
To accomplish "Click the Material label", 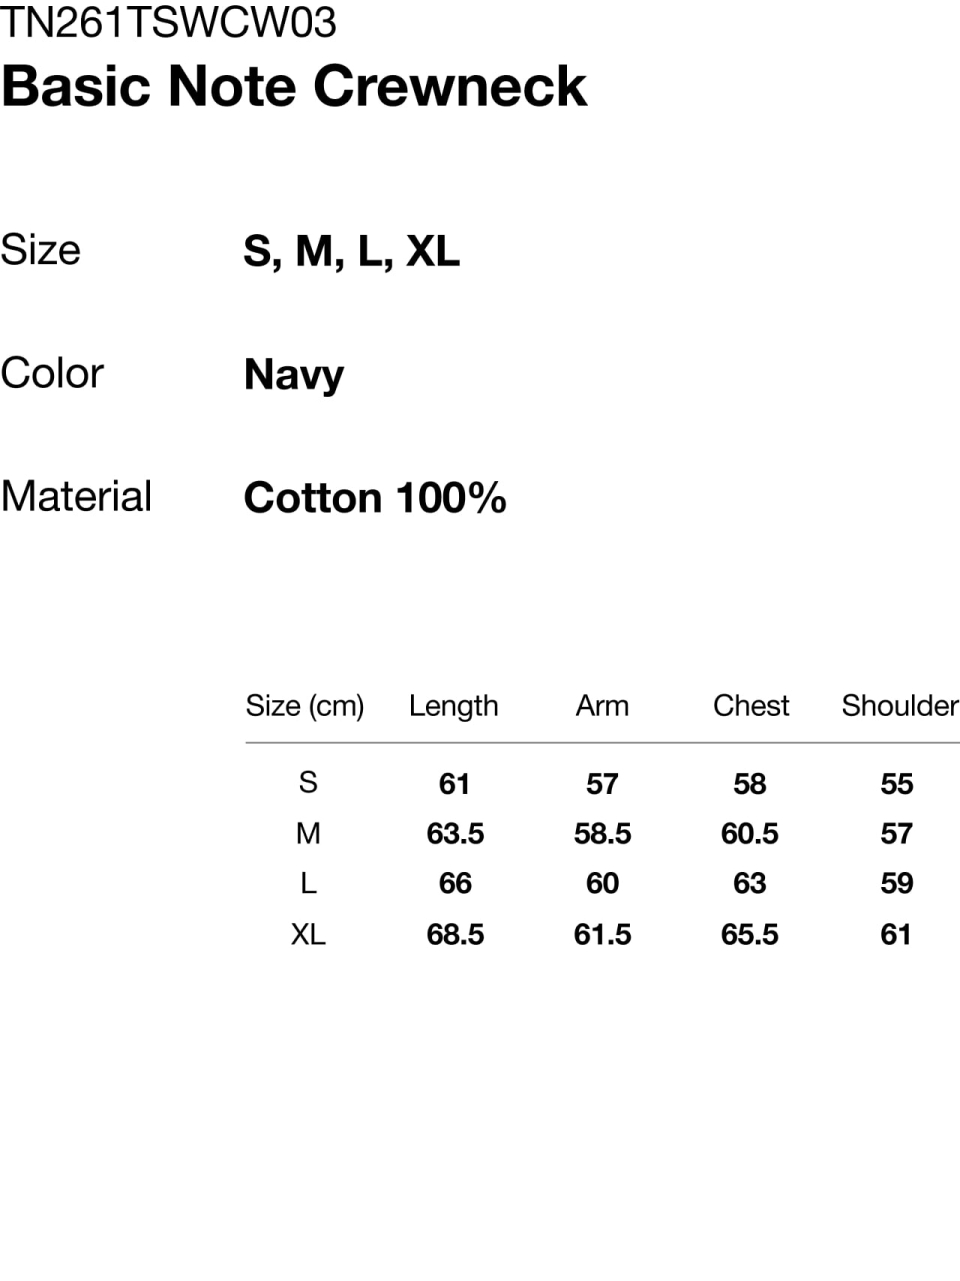I will click(76, 497).
